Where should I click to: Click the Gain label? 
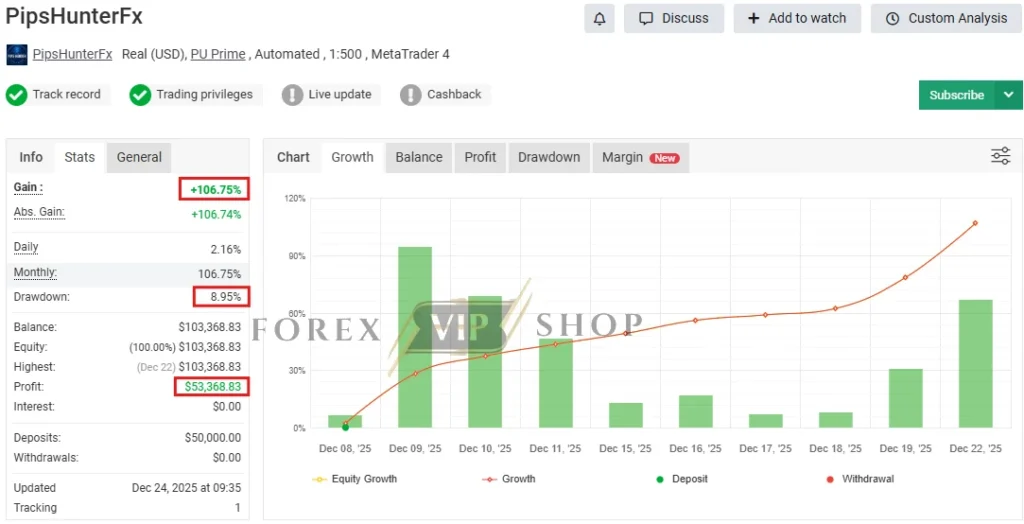coord(28,188)
